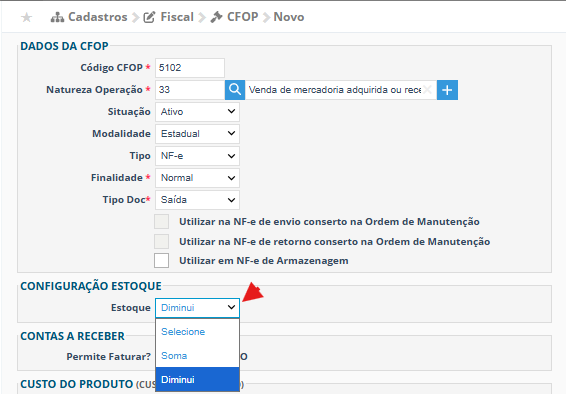The height and width of the screenshot is (394, 566).
Task: Check NF-e de retorno conserto option
Action: coord(161,241)
